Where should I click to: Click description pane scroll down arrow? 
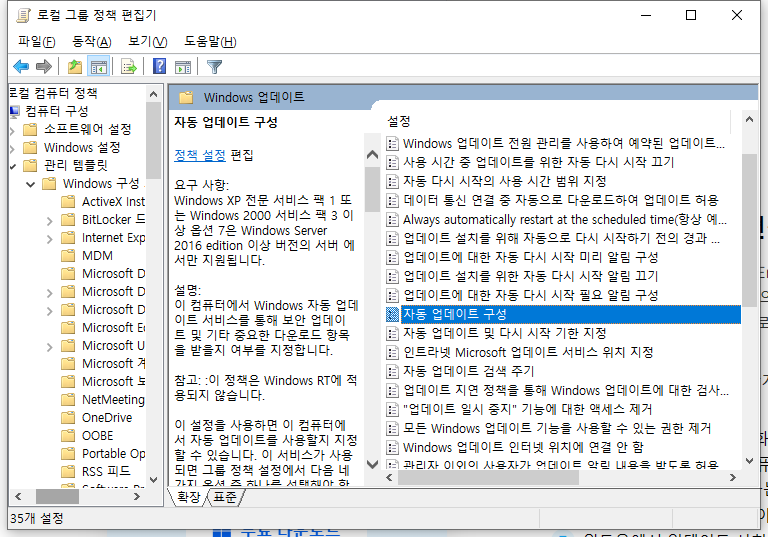point(373,464)
